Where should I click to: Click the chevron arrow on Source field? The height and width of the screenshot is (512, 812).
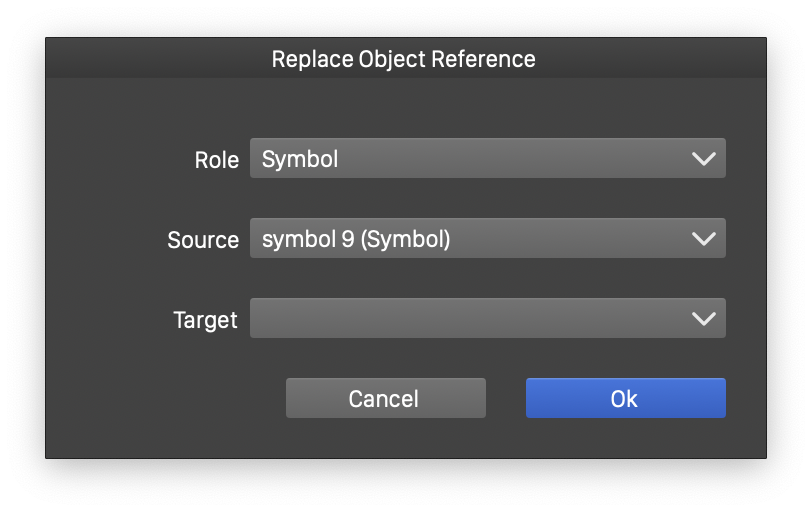tap(703, 239)
